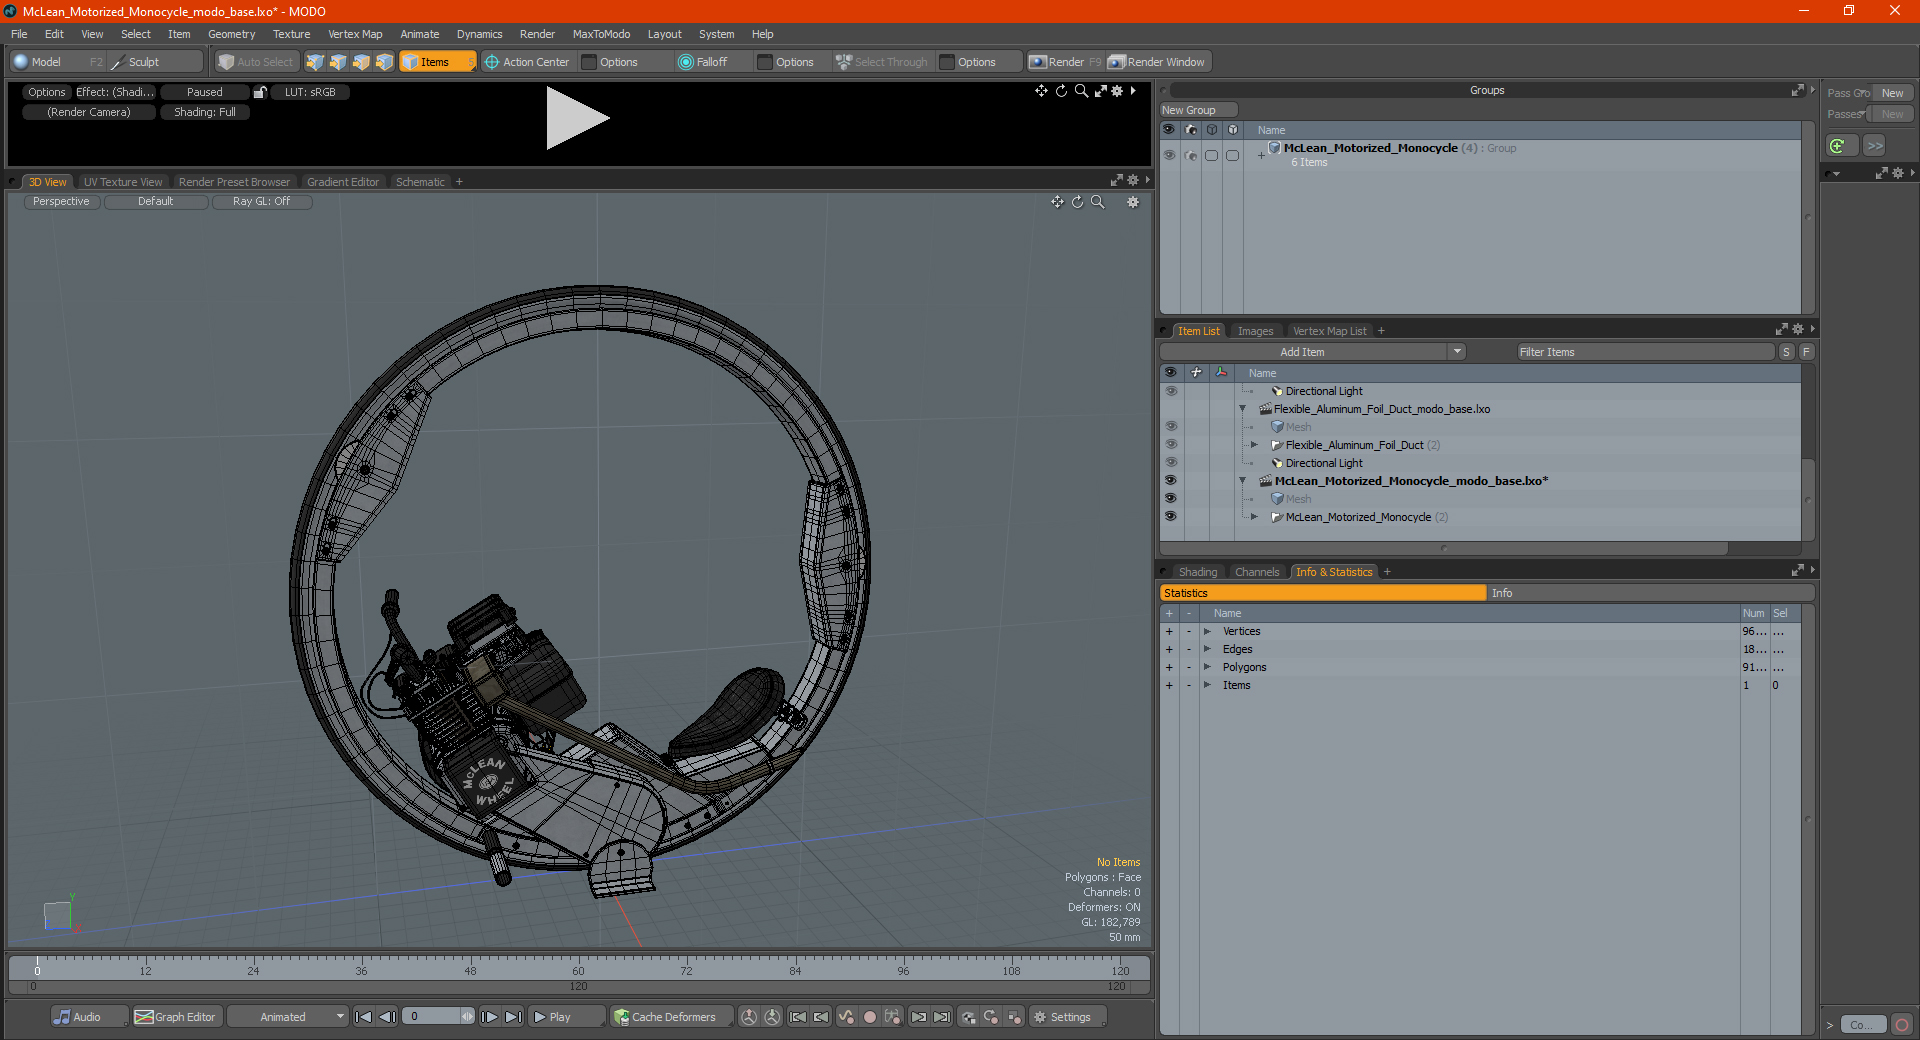Toggle visibility of first Directional Light

point(1170,391)
